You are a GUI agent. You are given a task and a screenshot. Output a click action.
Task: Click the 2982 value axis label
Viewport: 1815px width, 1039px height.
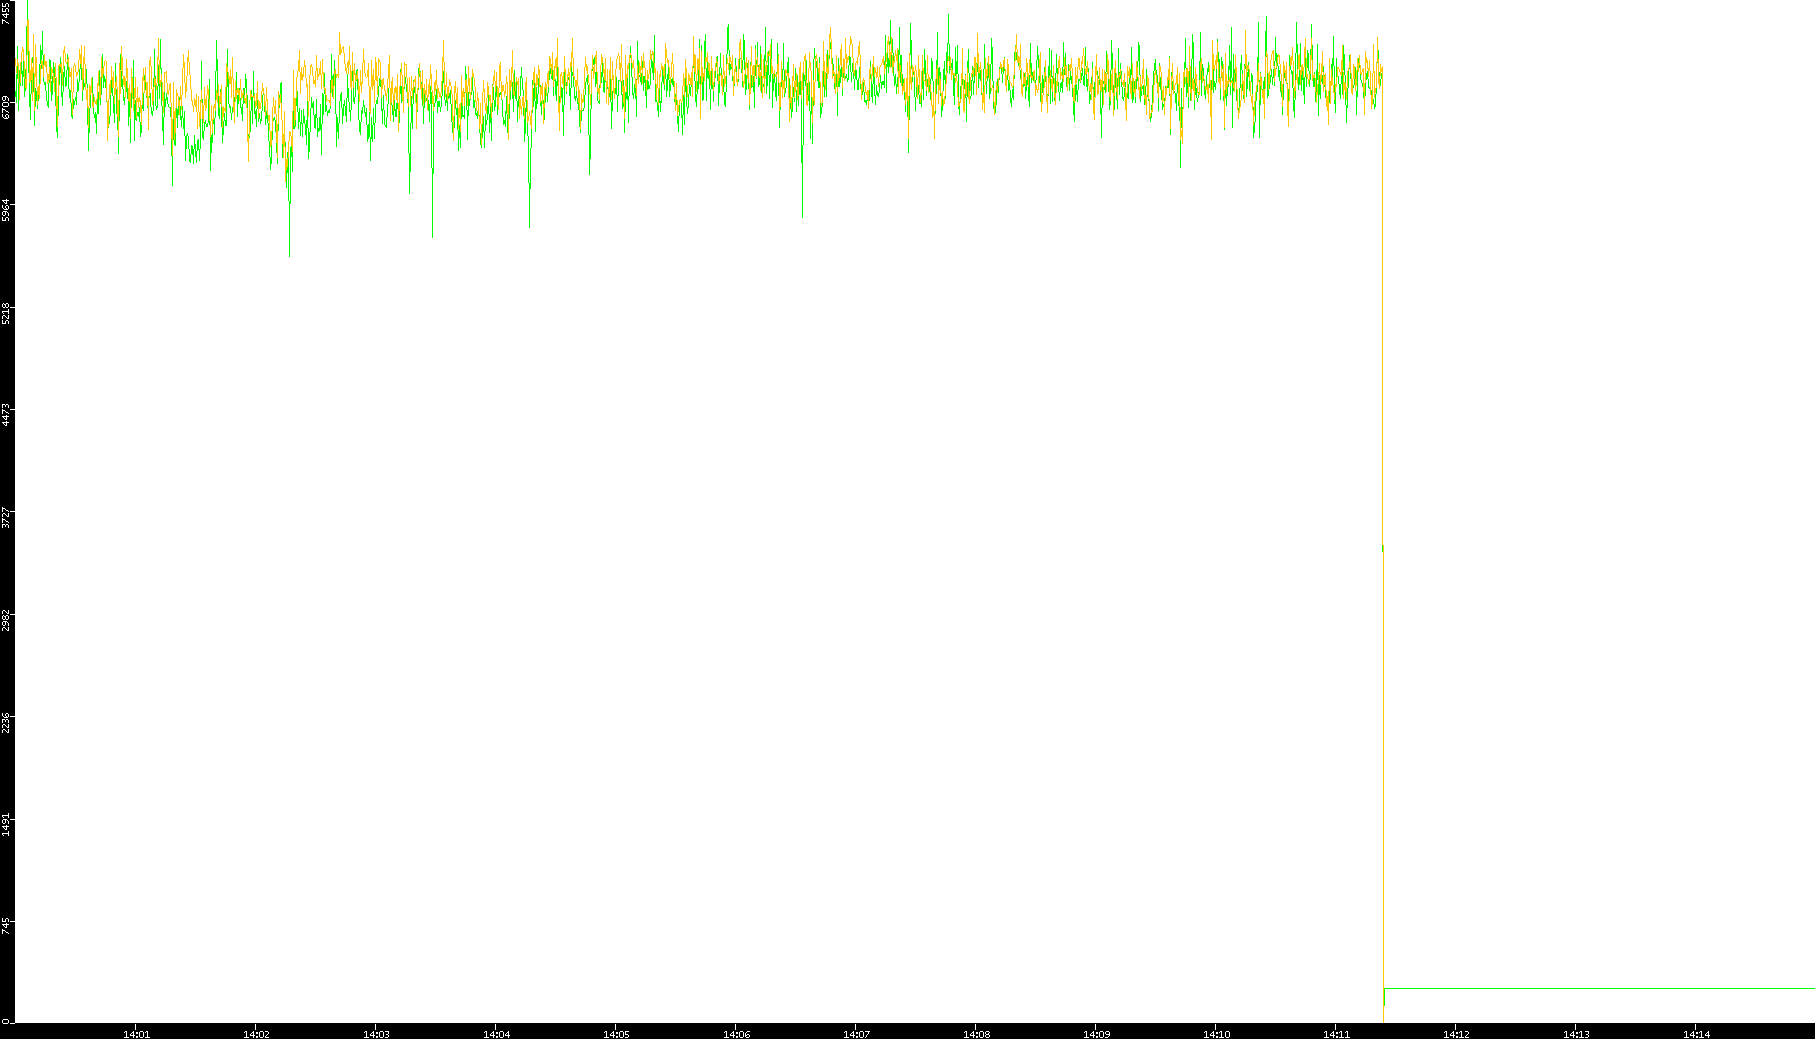tap(7, 620)
